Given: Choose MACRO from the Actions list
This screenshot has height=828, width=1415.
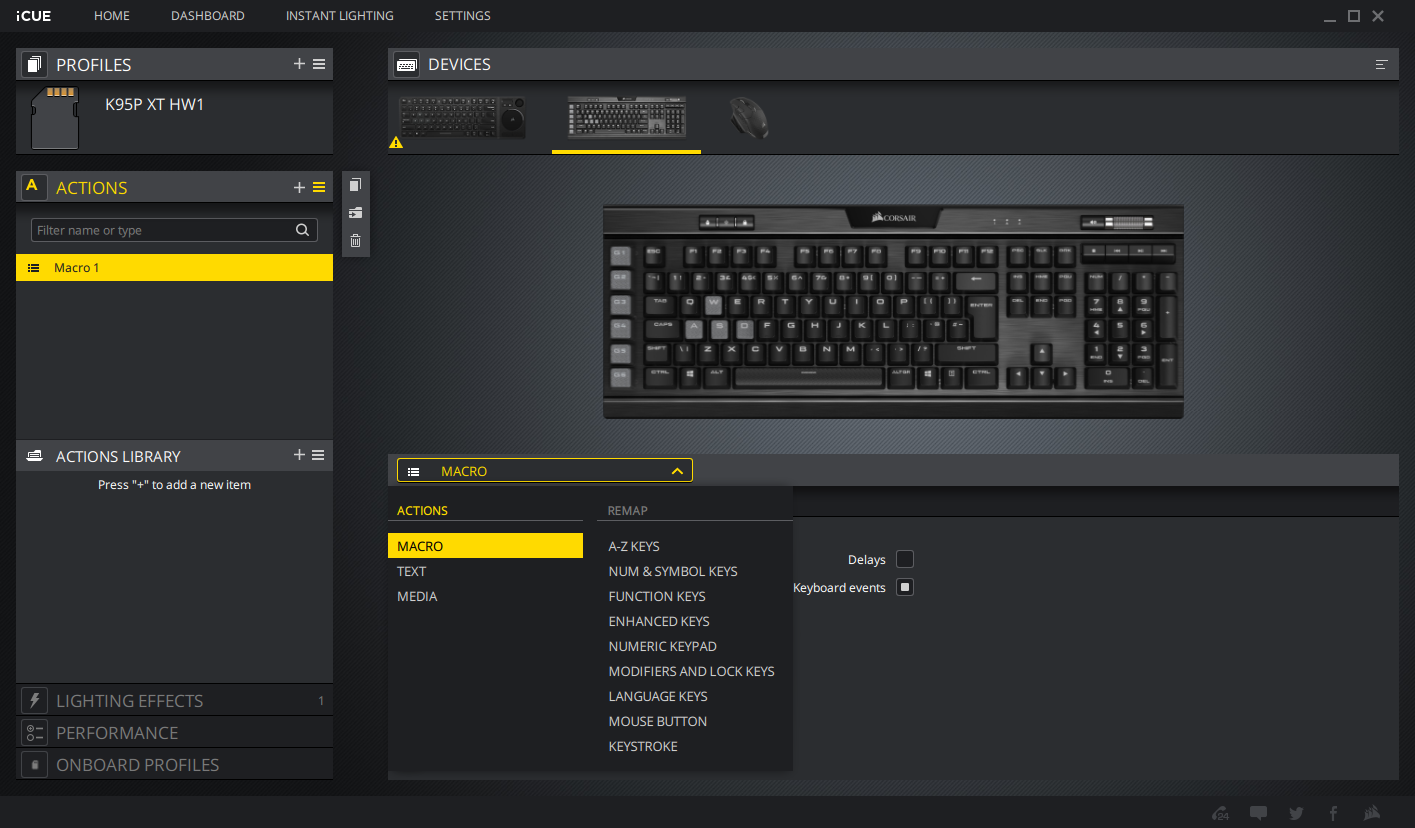Looking at the screenshot, I should 485,546.
